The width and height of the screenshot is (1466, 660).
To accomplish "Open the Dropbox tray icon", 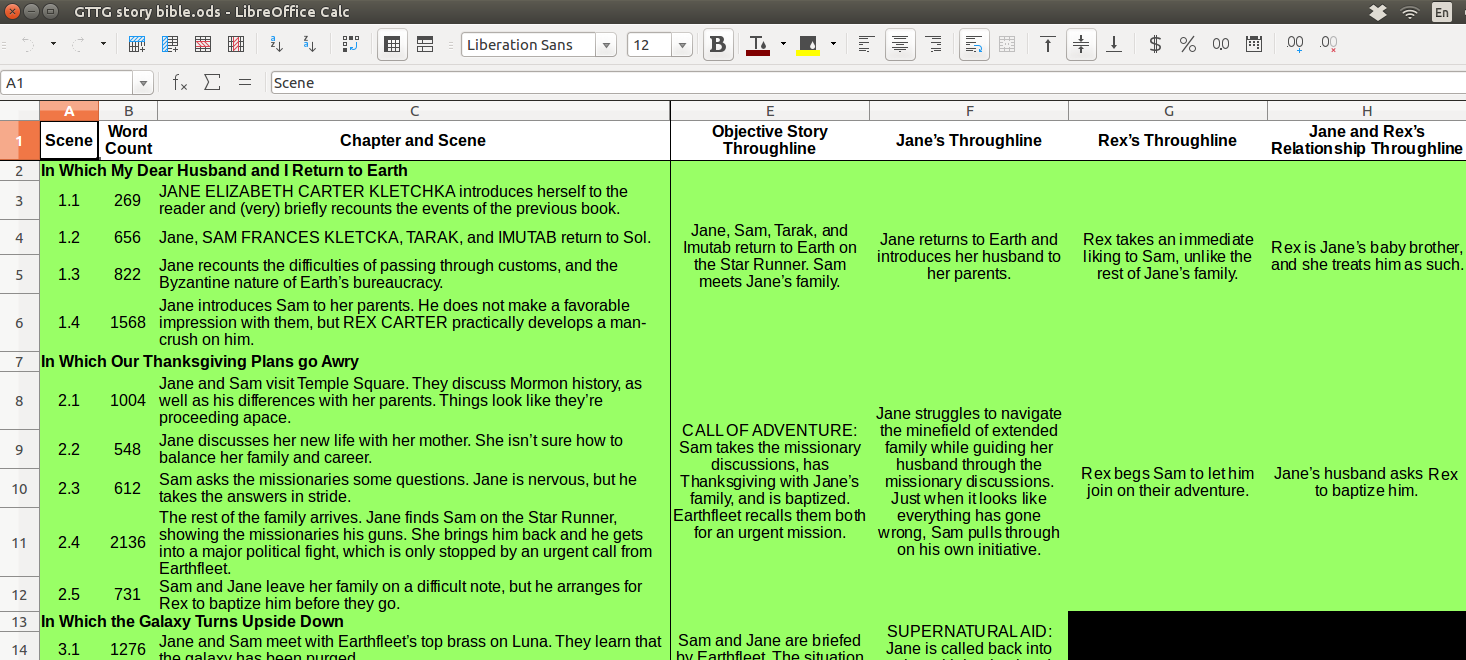I will click(1378, 13).
